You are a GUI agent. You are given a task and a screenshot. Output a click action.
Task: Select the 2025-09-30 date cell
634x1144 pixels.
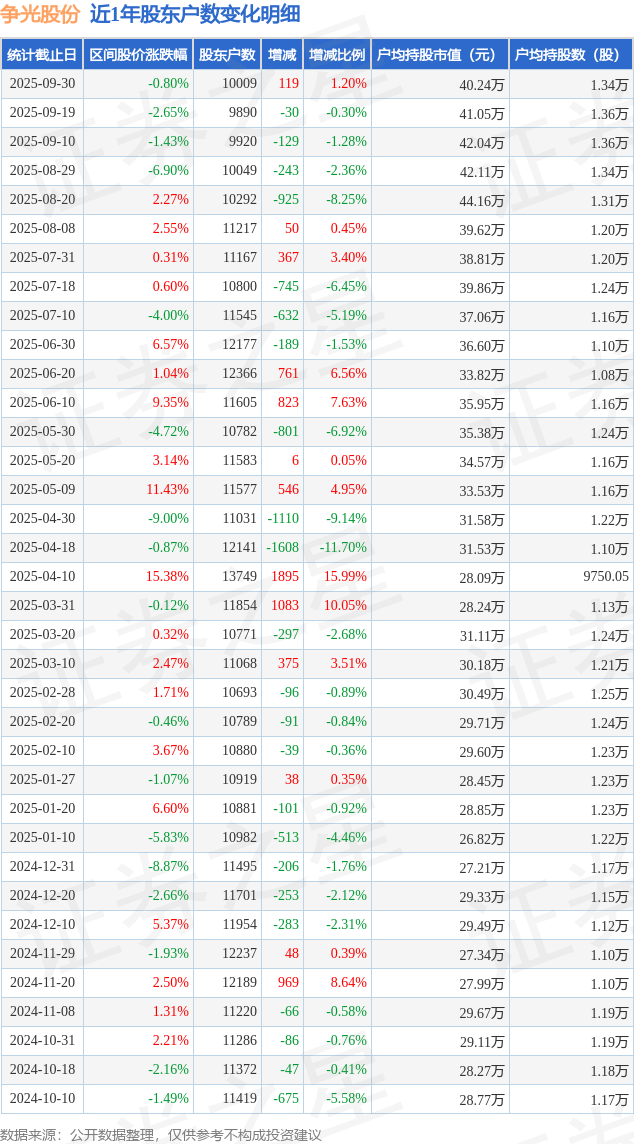[42, 84]
